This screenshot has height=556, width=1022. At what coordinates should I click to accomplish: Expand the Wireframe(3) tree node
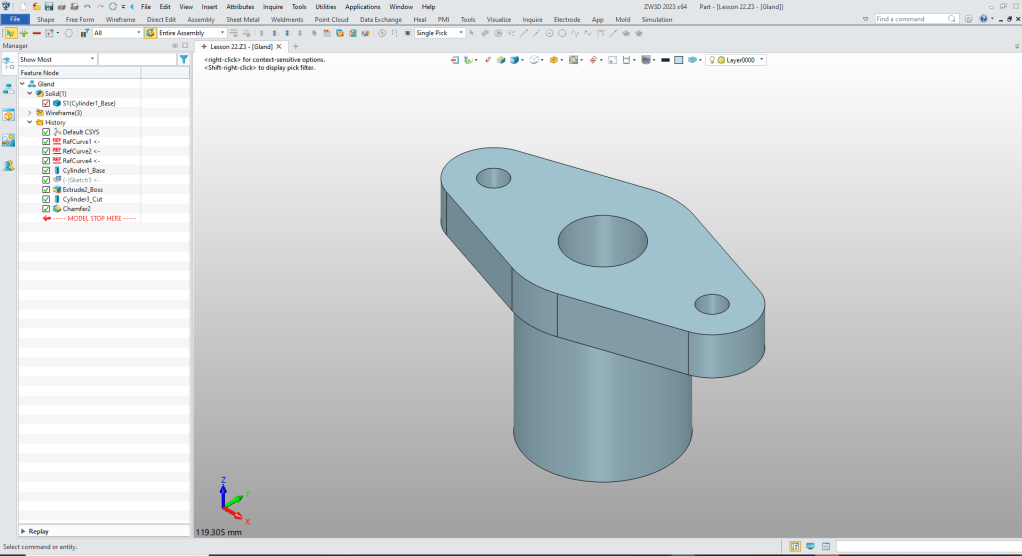29,113
